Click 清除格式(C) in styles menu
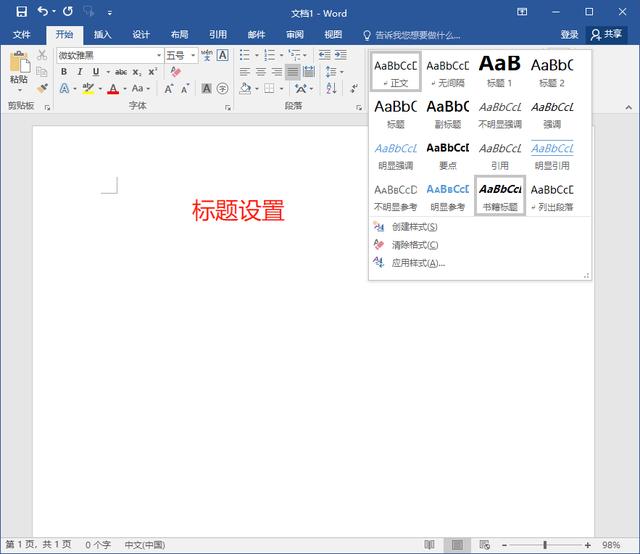 pos(415,245)
